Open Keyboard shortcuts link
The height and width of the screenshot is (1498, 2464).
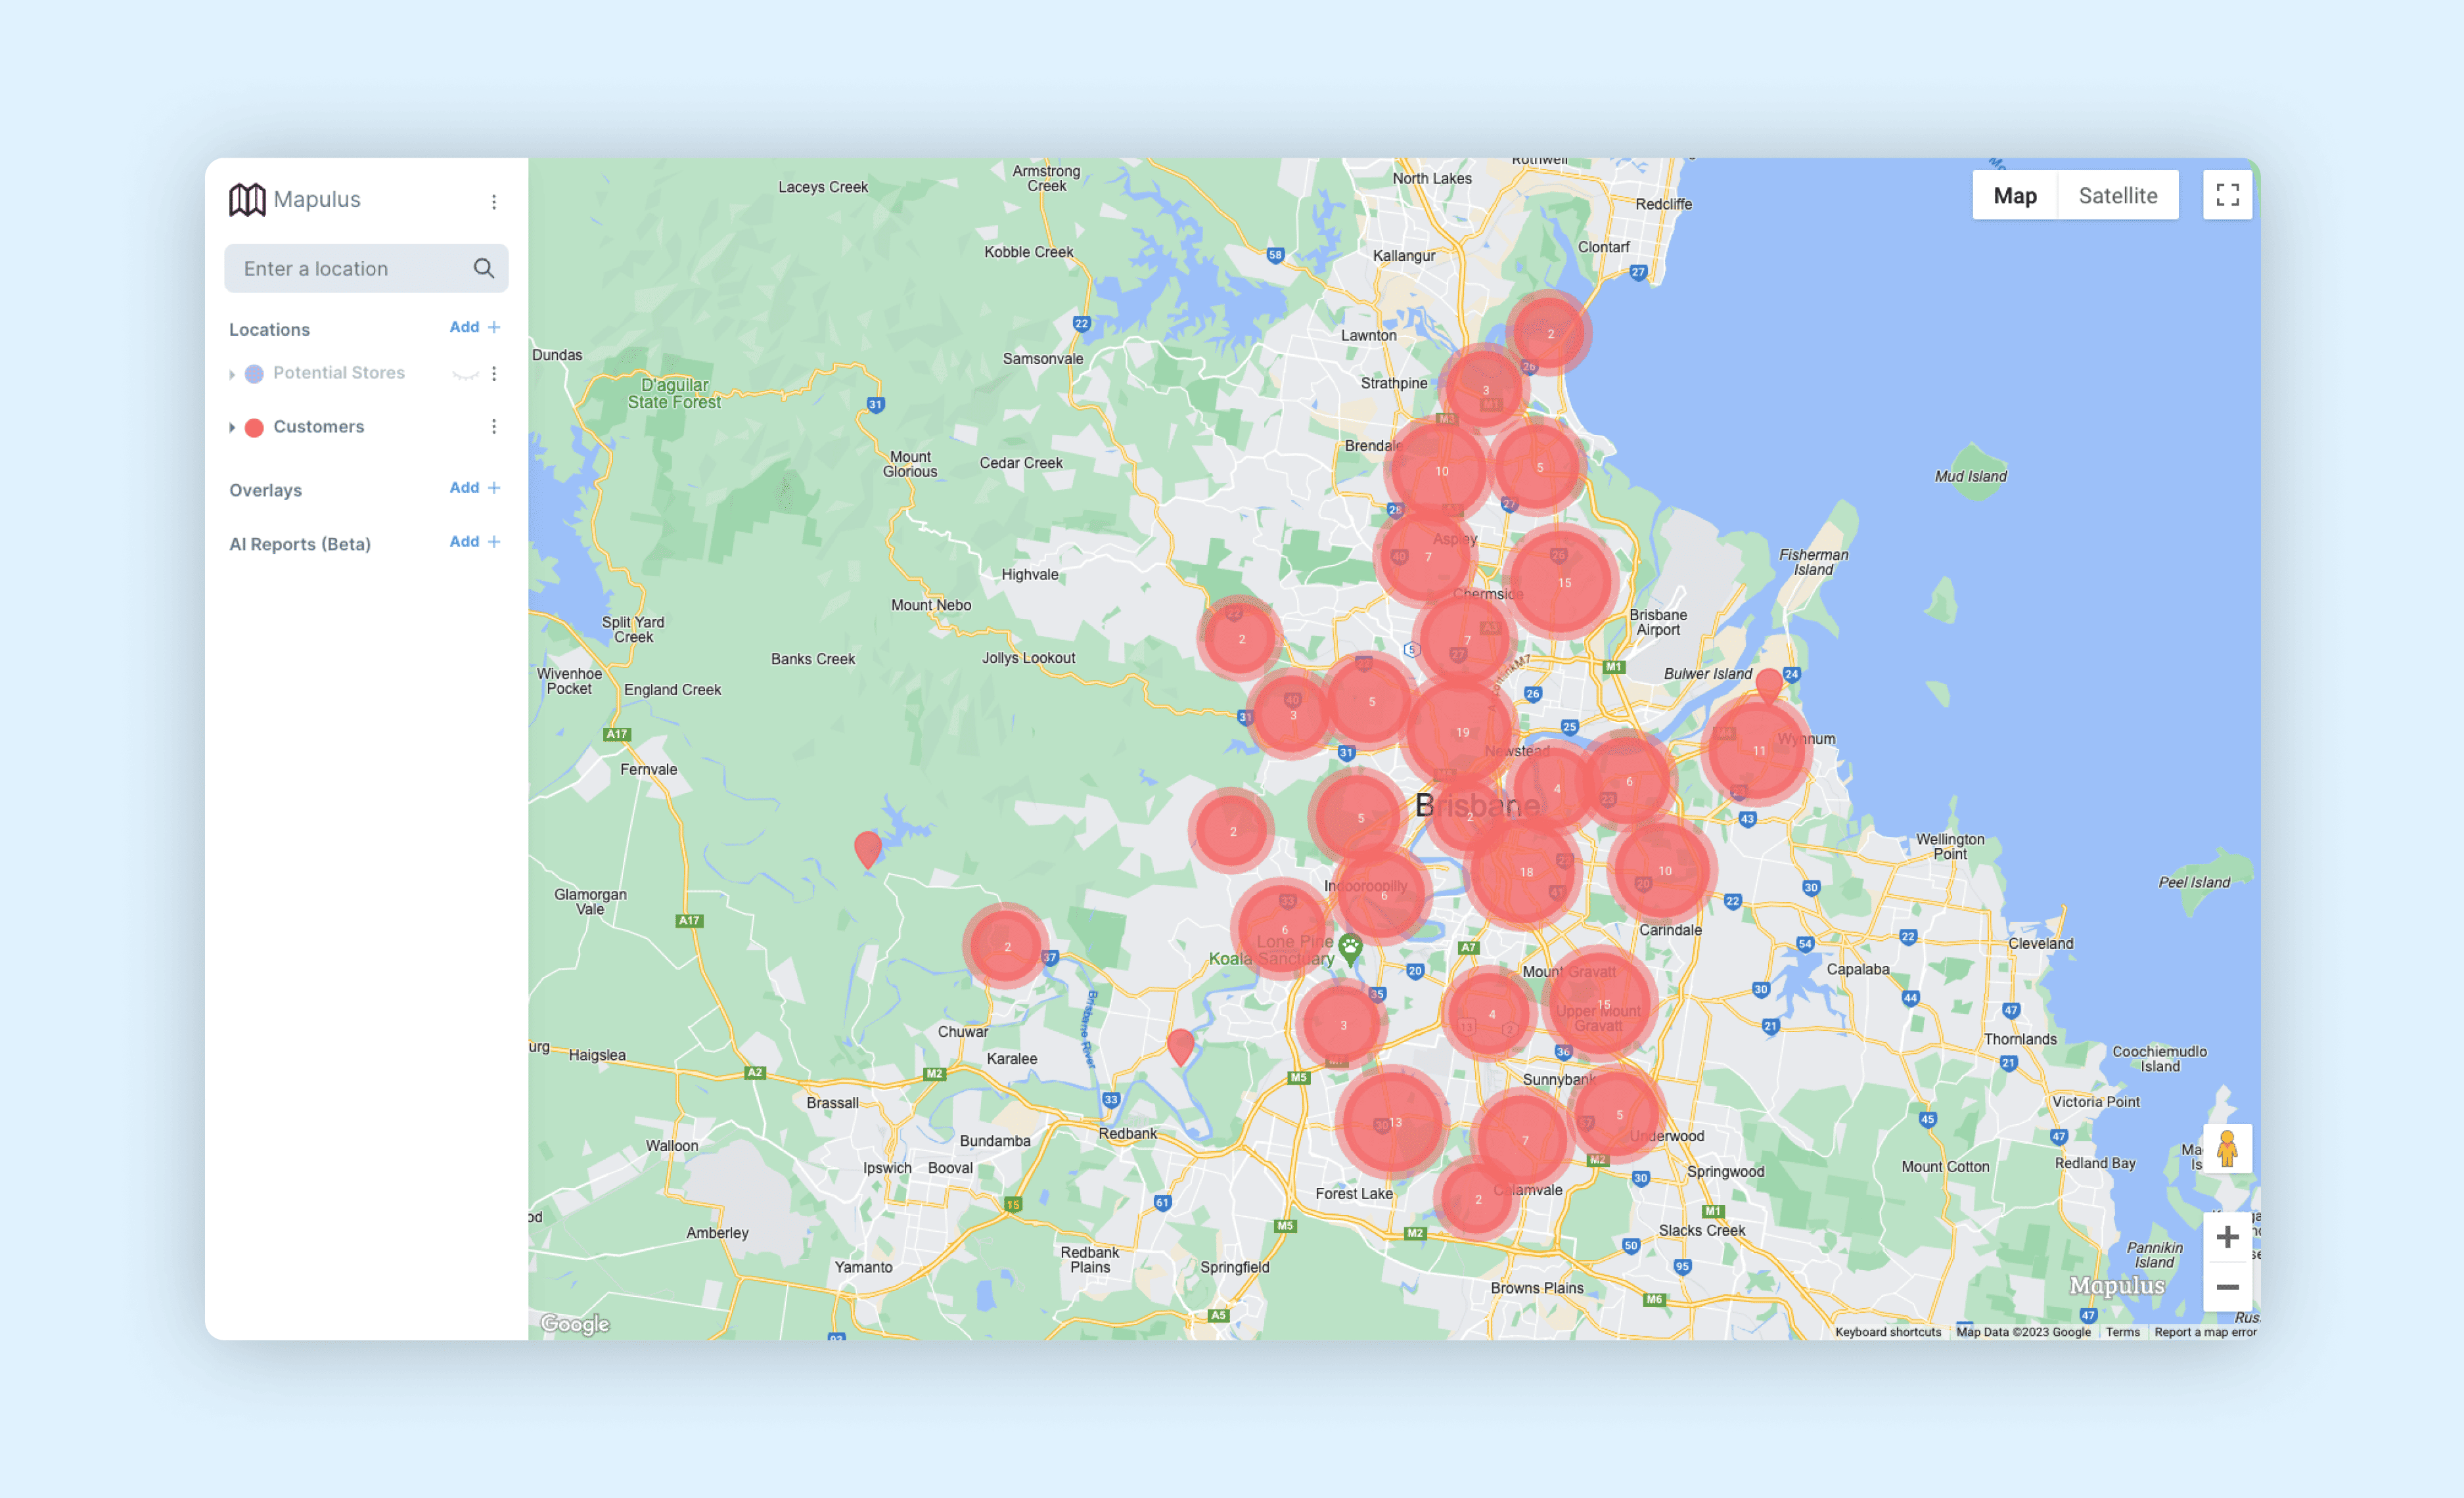1887,1332
